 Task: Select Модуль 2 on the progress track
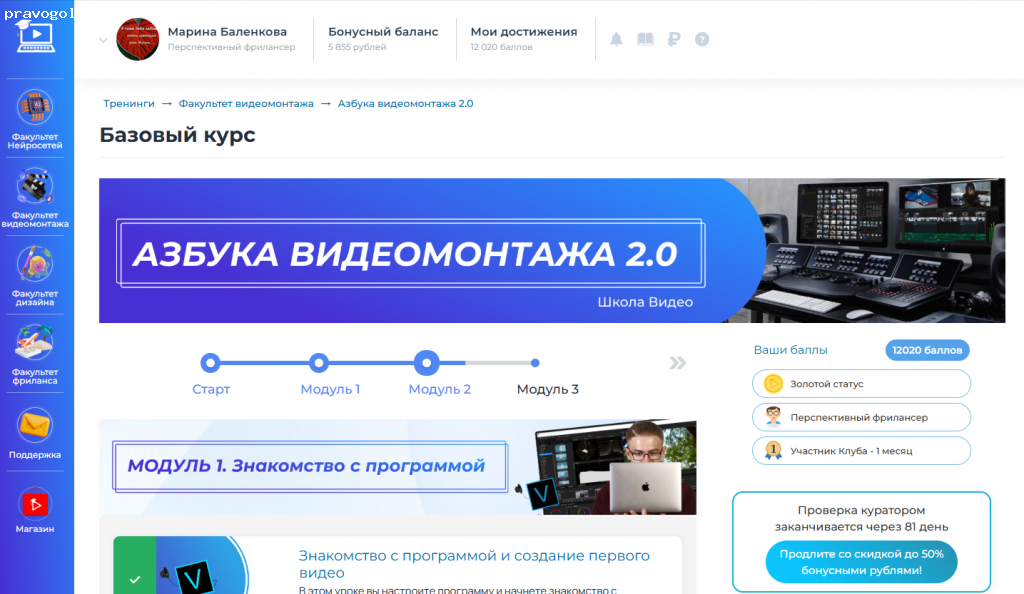427,363
